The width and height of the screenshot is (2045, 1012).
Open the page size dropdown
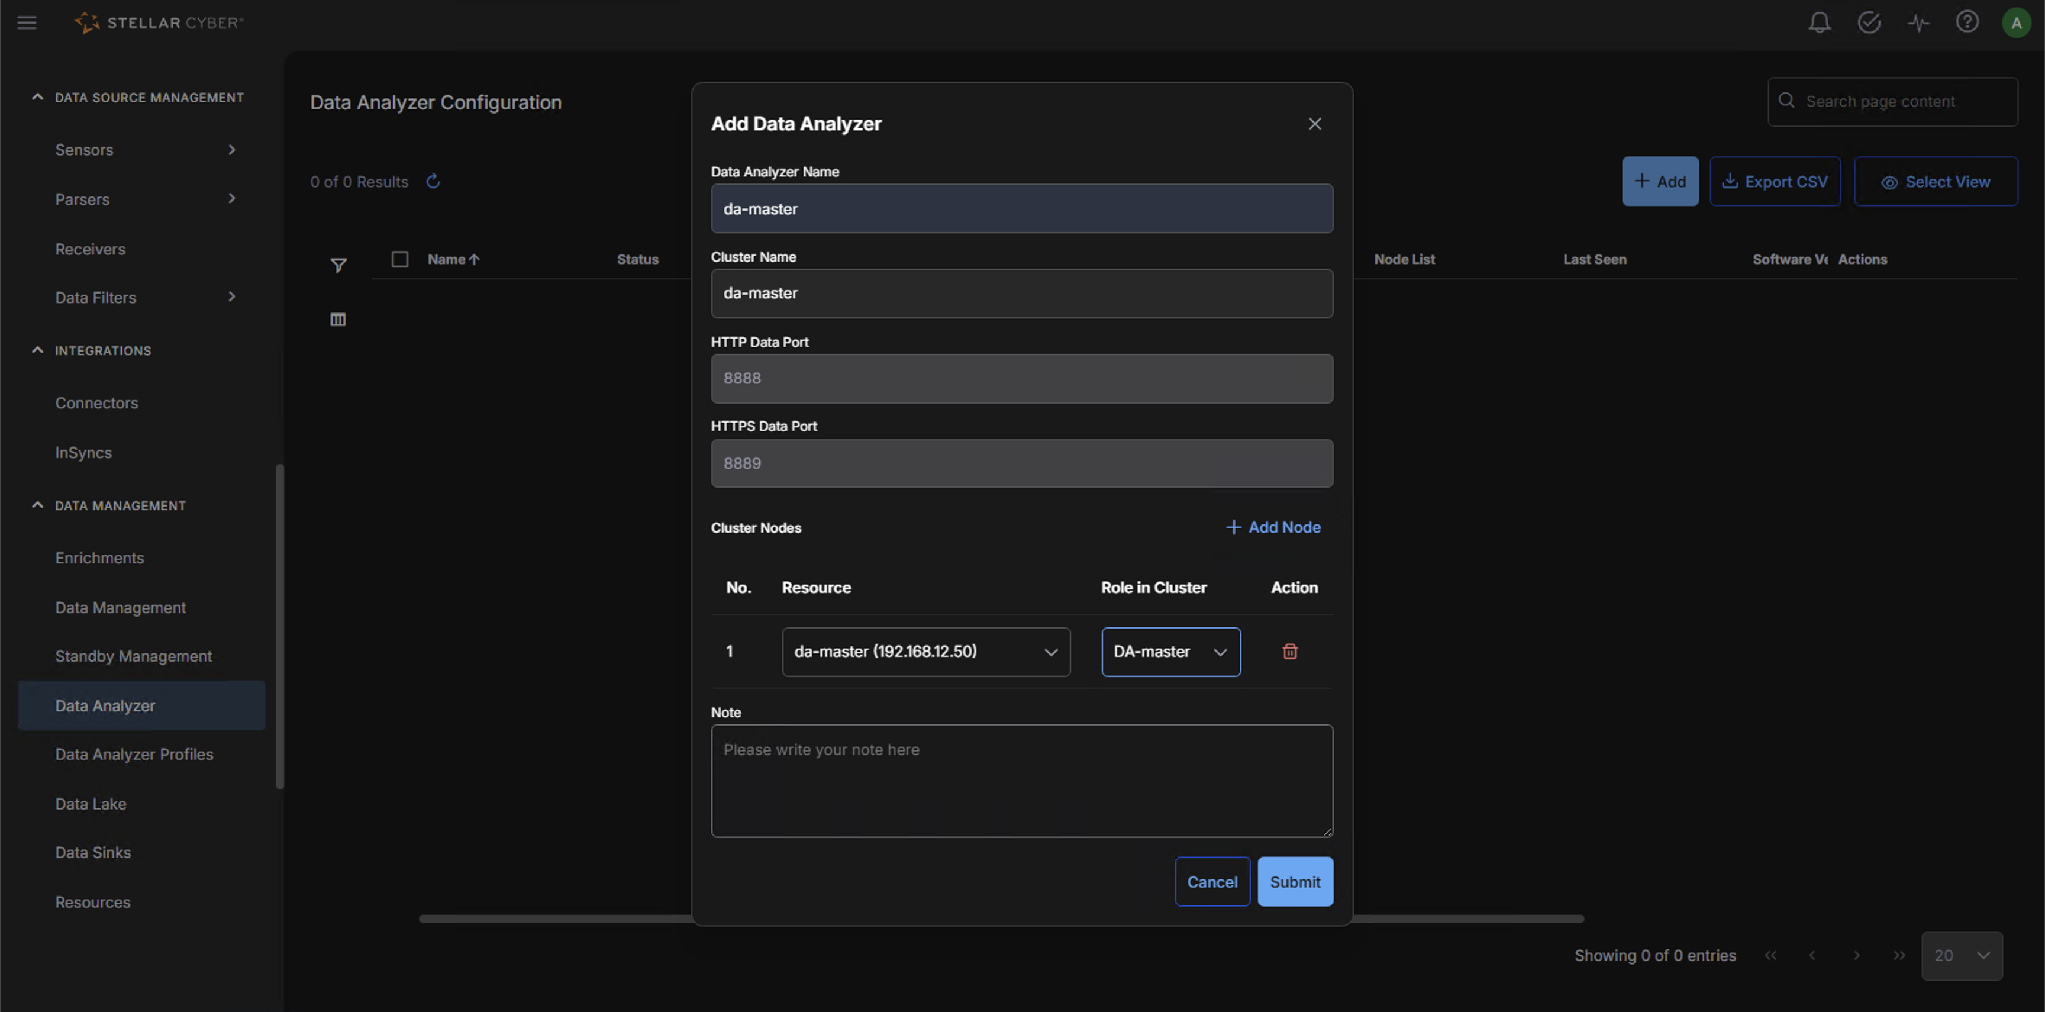[1962, 956]
